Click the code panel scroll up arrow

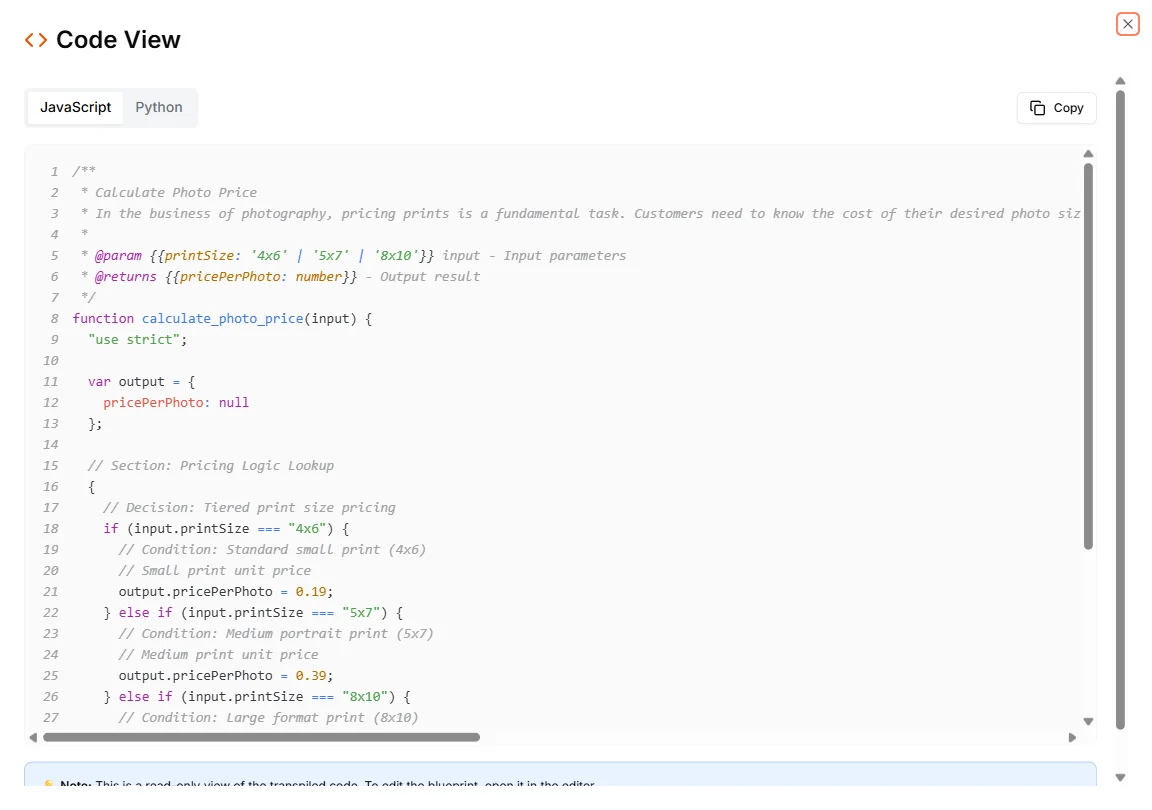[x=1088, y=154]
